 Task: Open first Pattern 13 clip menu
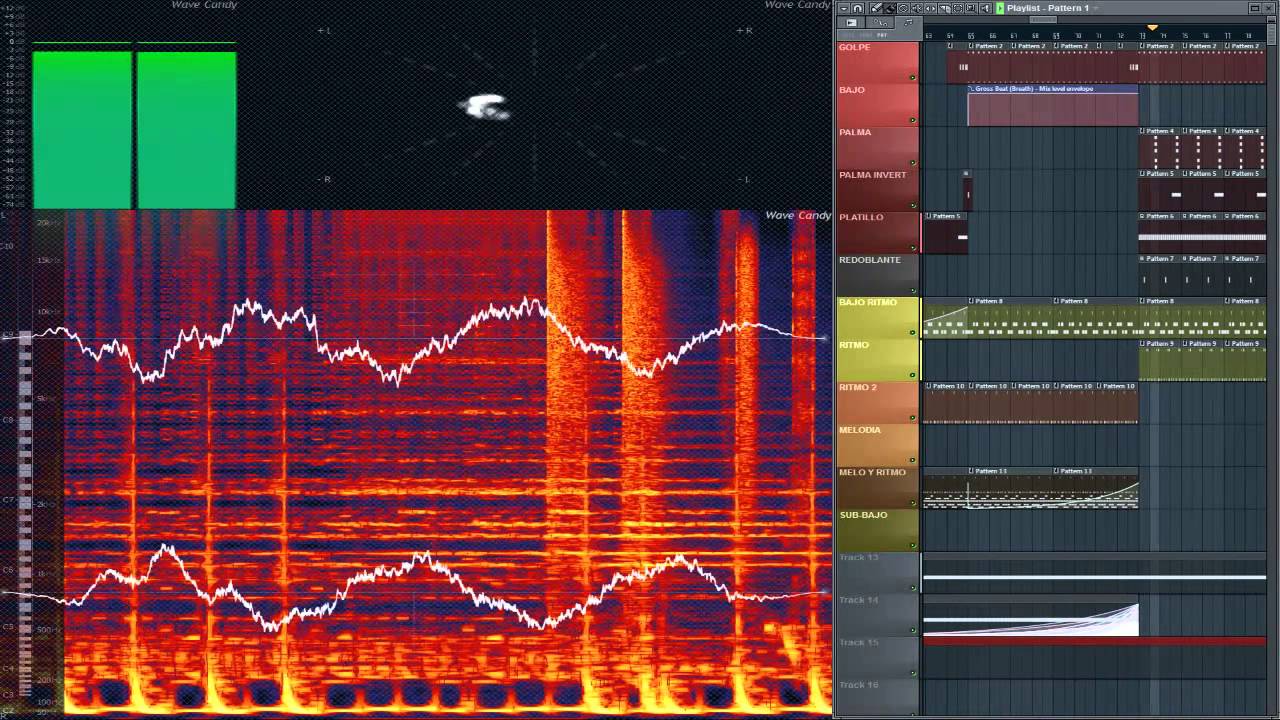pos(971,471)
